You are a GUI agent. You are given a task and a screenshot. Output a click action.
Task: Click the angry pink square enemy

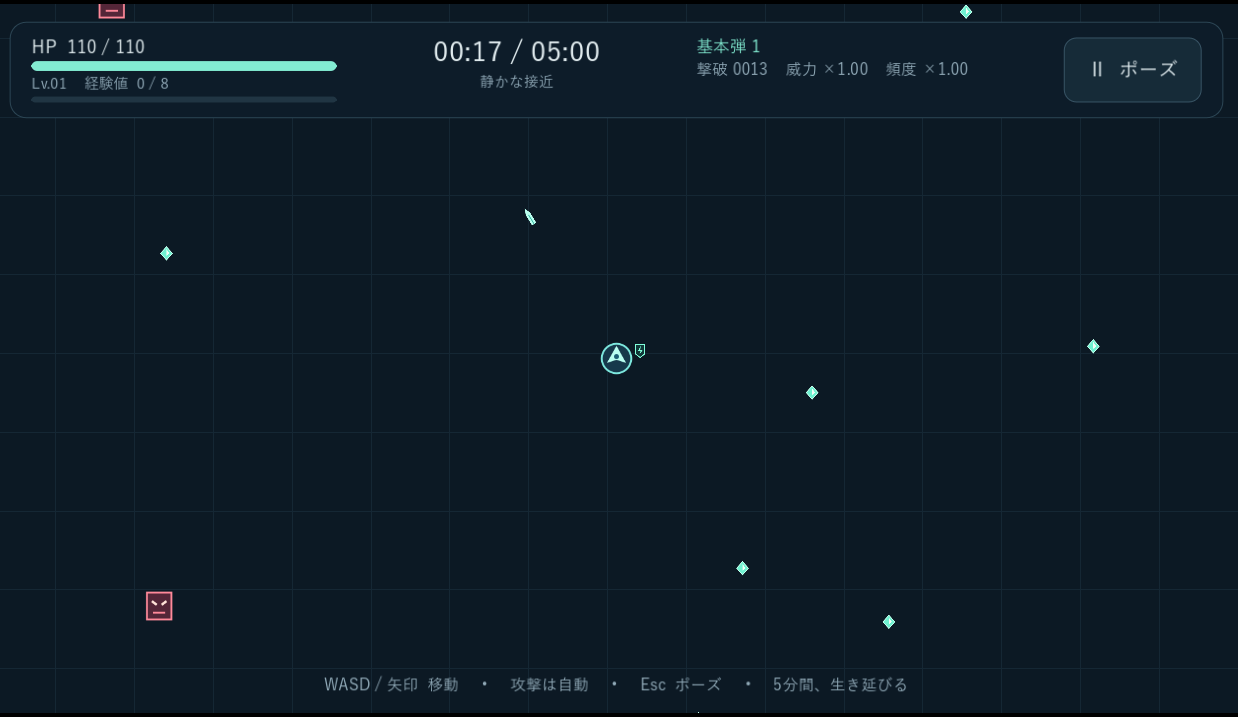159,606
